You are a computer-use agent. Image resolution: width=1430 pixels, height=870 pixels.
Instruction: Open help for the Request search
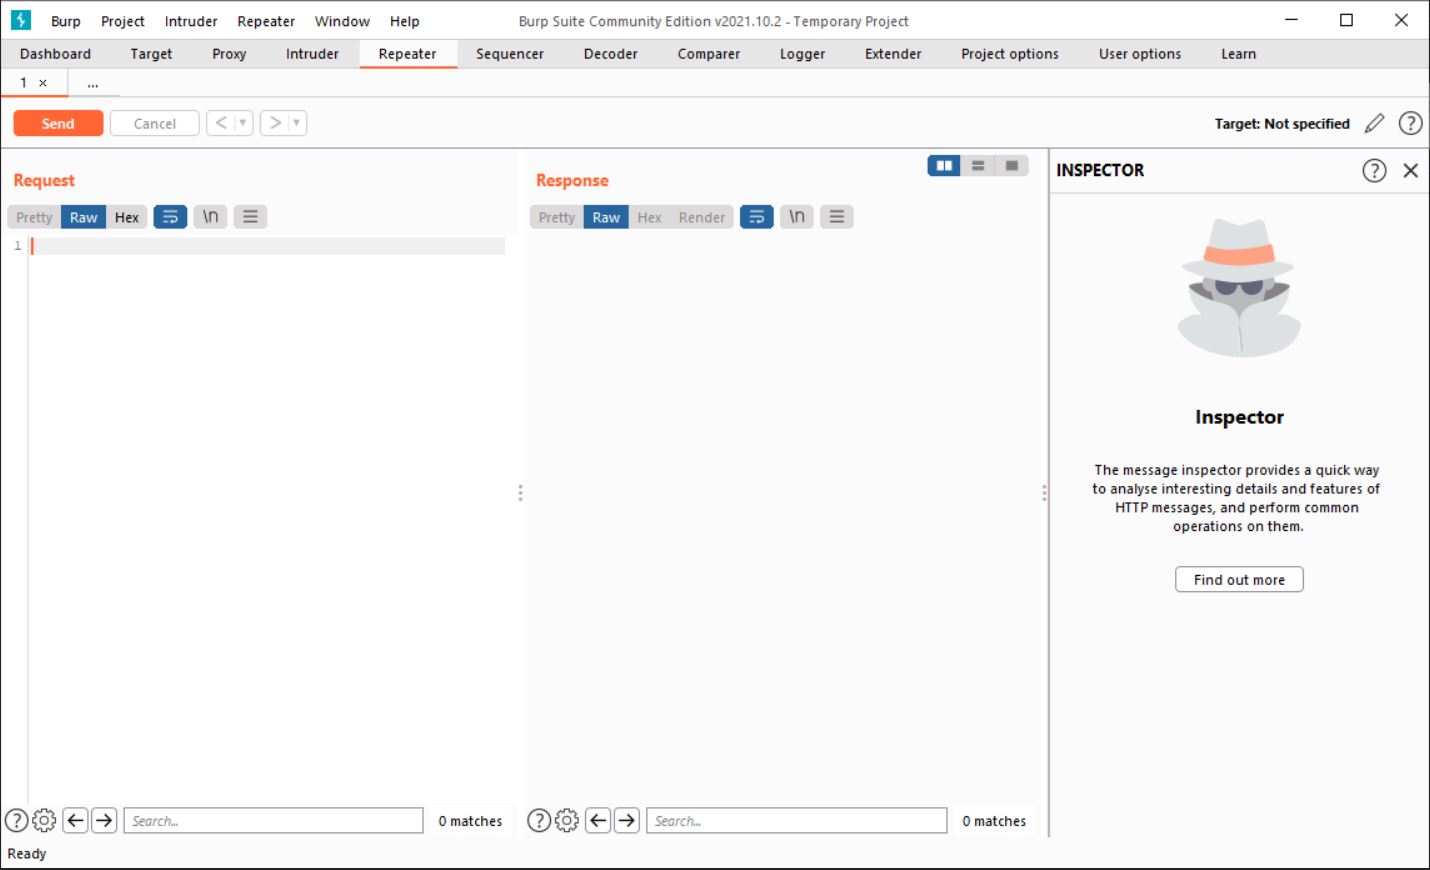click(x=16, y=821)
